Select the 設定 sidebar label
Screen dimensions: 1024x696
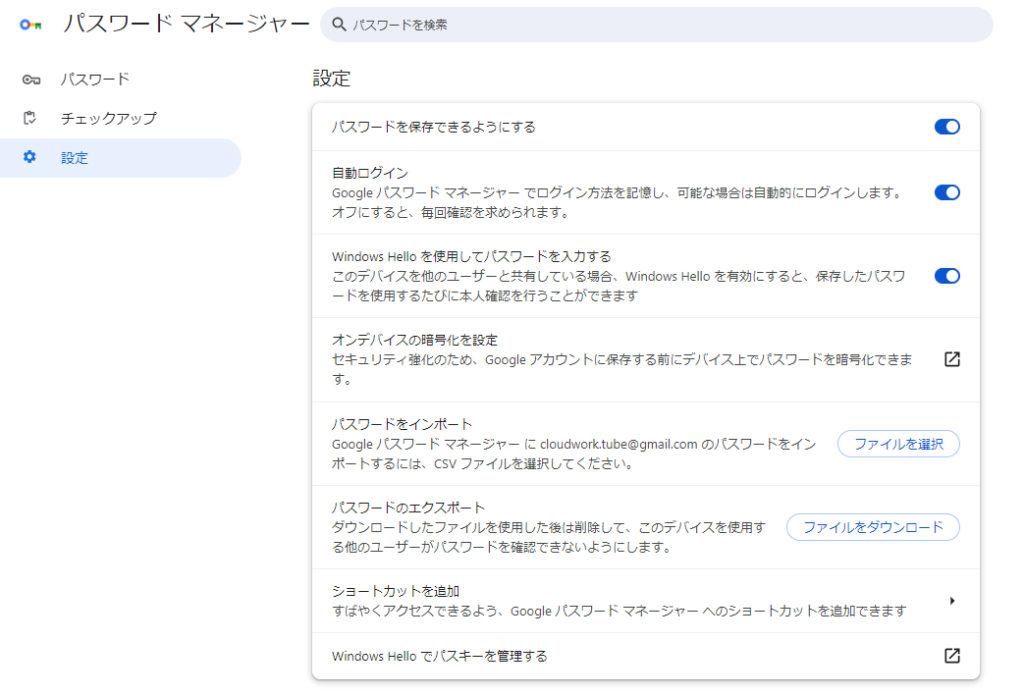tap(74, 158)
